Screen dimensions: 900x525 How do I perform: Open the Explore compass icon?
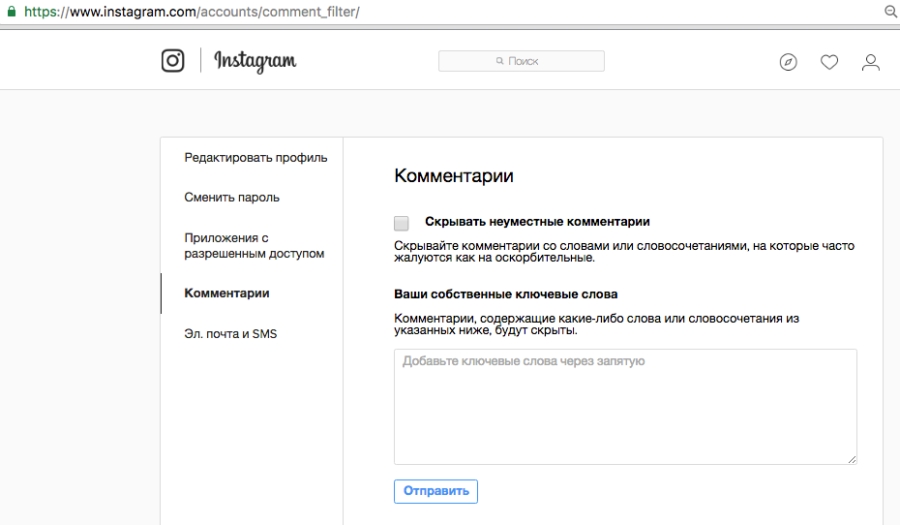[788, 62]
